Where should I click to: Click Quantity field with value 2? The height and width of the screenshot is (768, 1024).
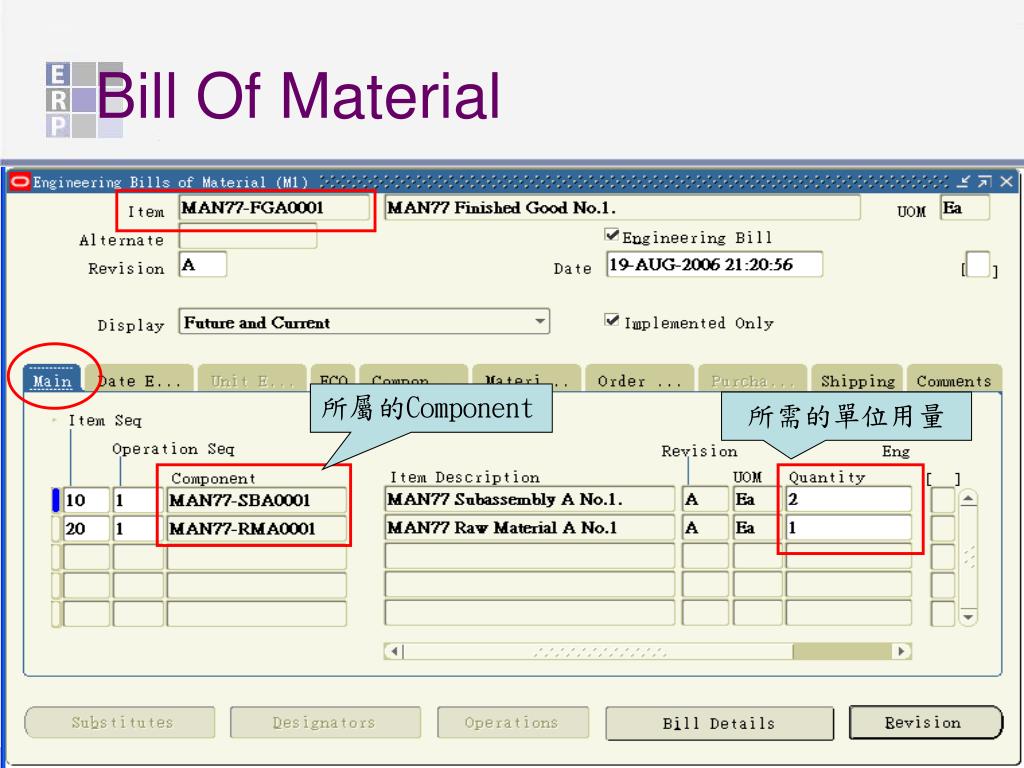848,500
